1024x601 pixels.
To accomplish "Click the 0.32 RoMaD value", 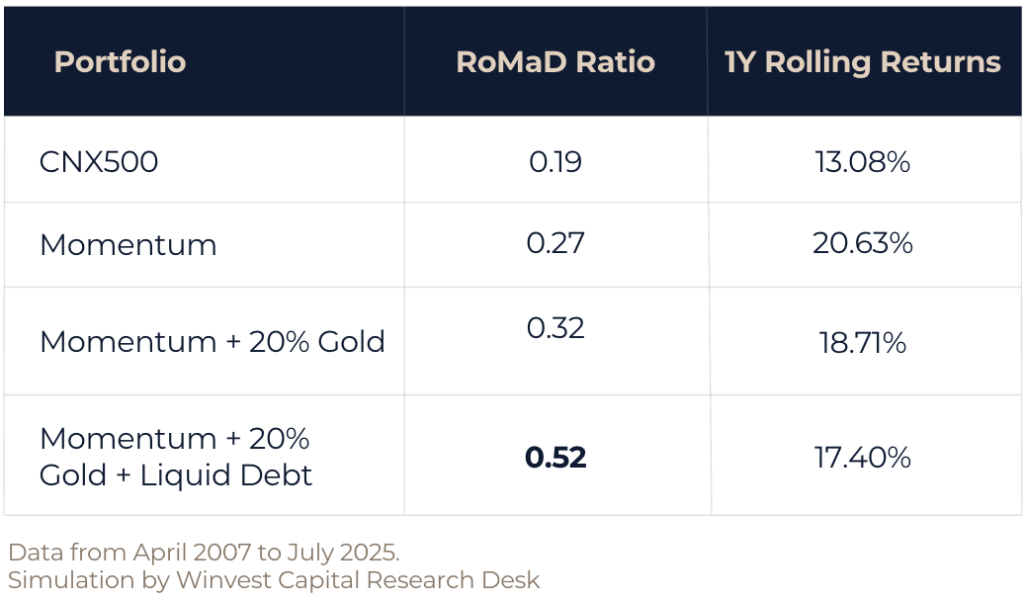I will (x=555, y=328).
